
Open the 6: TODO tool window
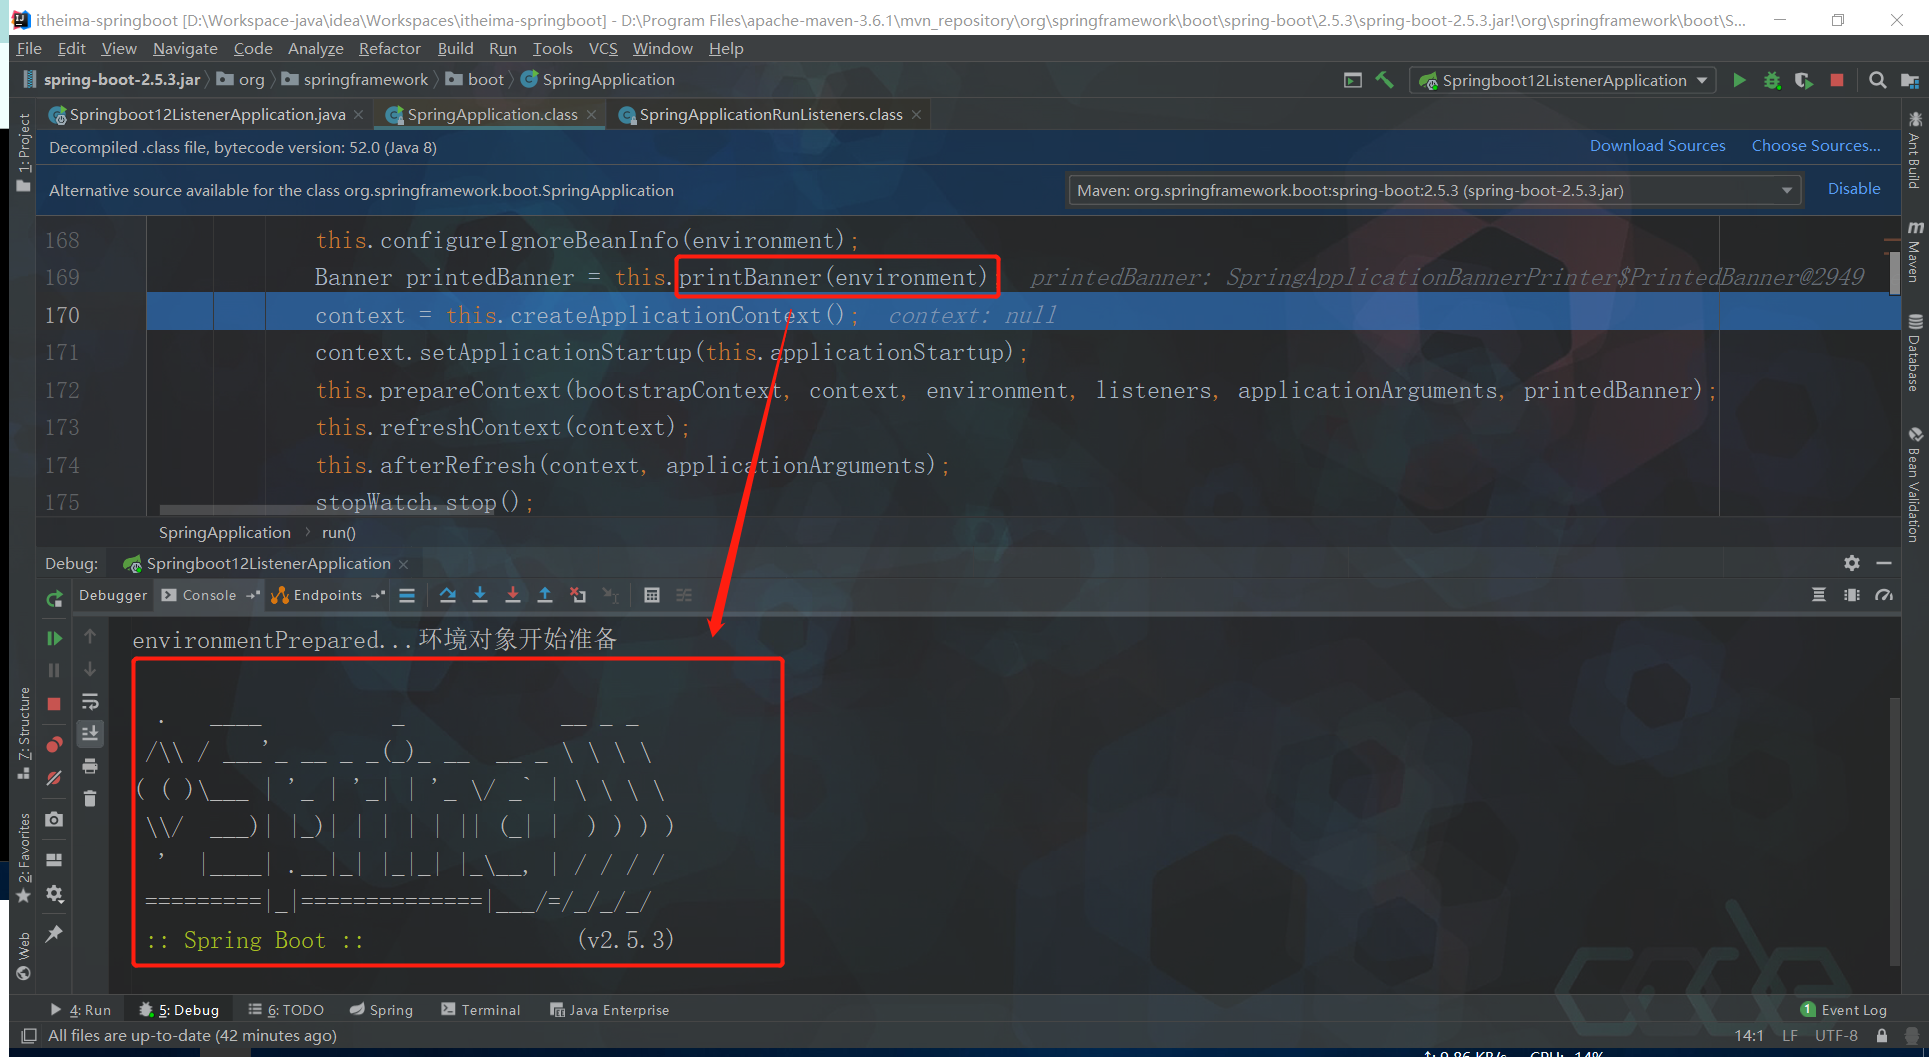point(286,1010)
